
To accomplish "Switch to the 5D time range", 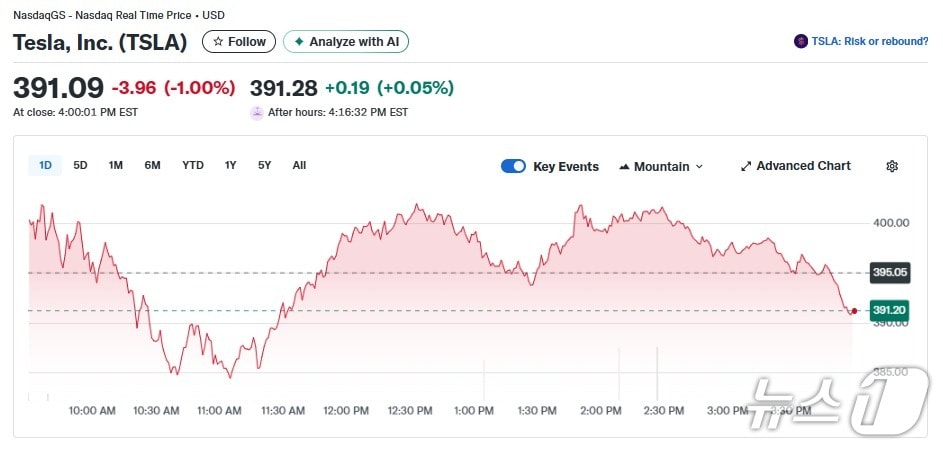I will point(81,165).
